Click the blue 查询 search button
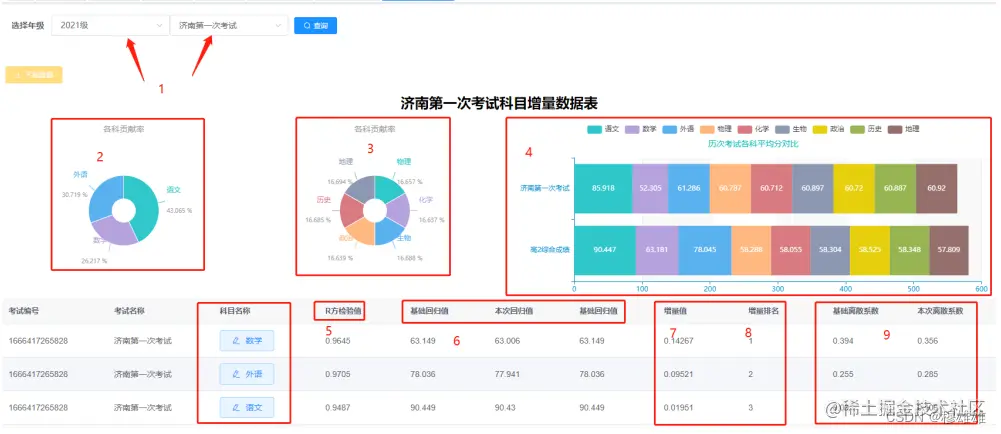The height and width of the screenshot is (434, 1001). click(315, 26)
